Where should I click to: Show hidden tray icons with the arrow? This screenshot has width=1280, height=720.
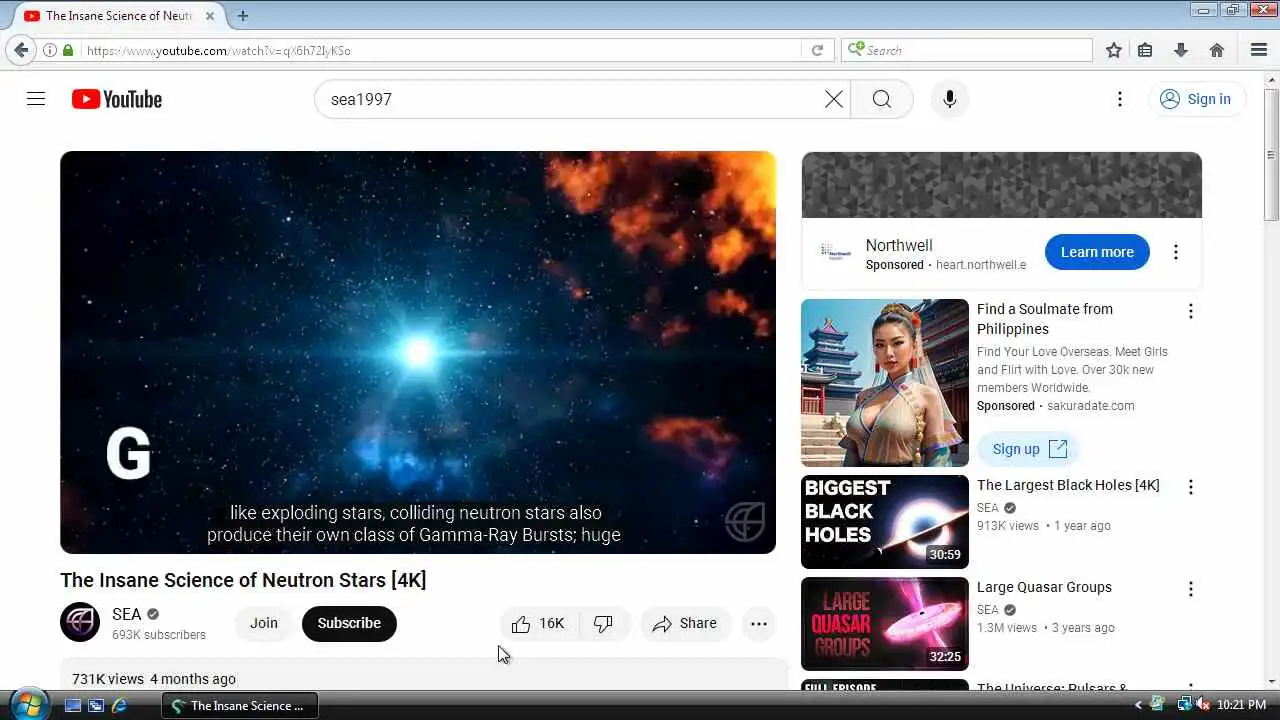coord(1138,705)
